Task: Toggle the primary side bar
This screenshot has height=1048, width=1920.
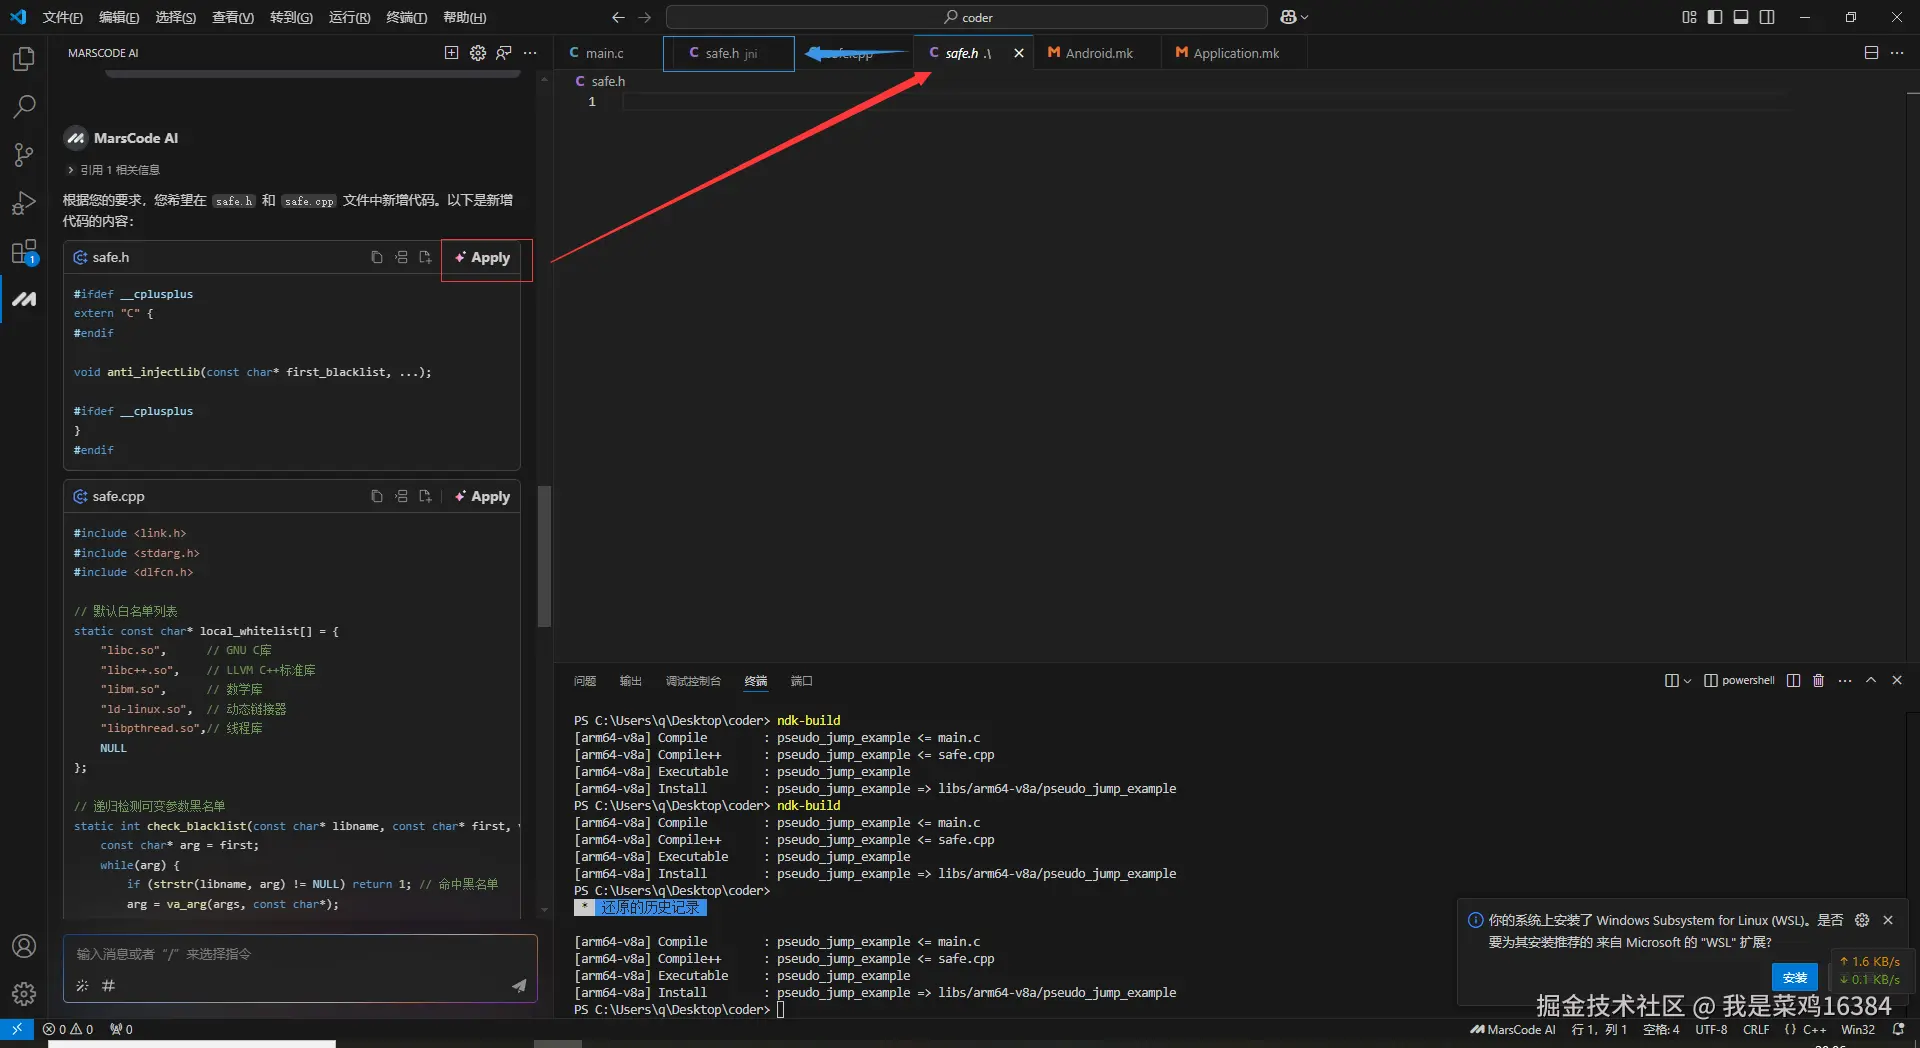Action: click(1715, 17)
